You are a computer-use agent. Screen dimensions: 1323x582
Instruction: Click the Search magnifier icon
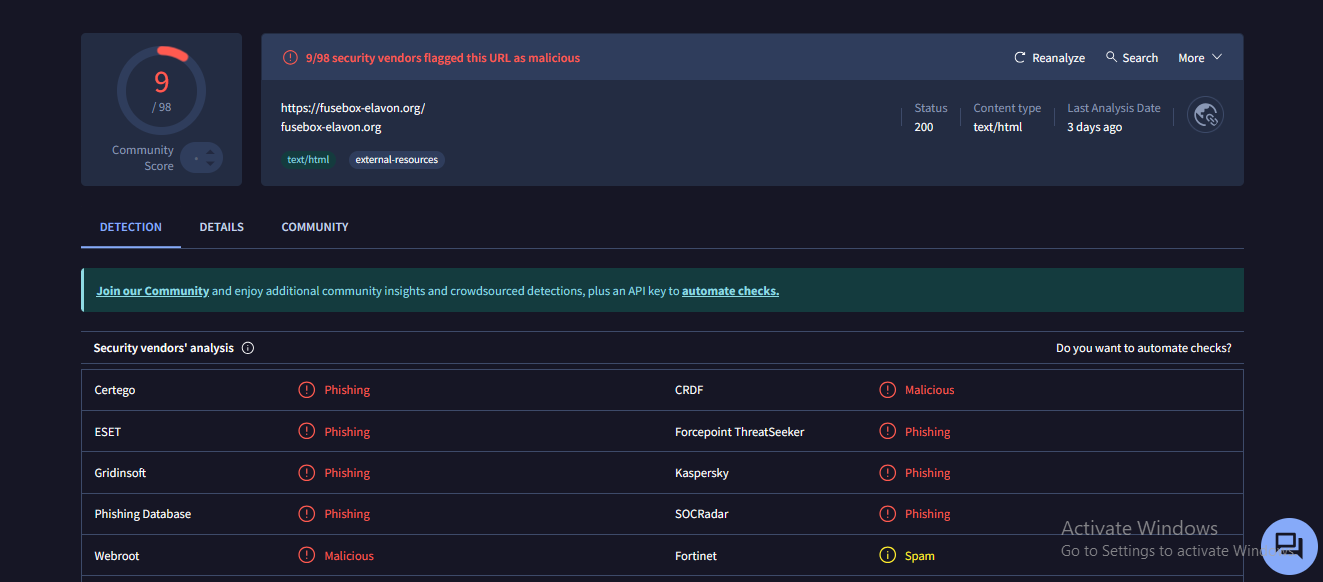click(x=1111, y=57)
